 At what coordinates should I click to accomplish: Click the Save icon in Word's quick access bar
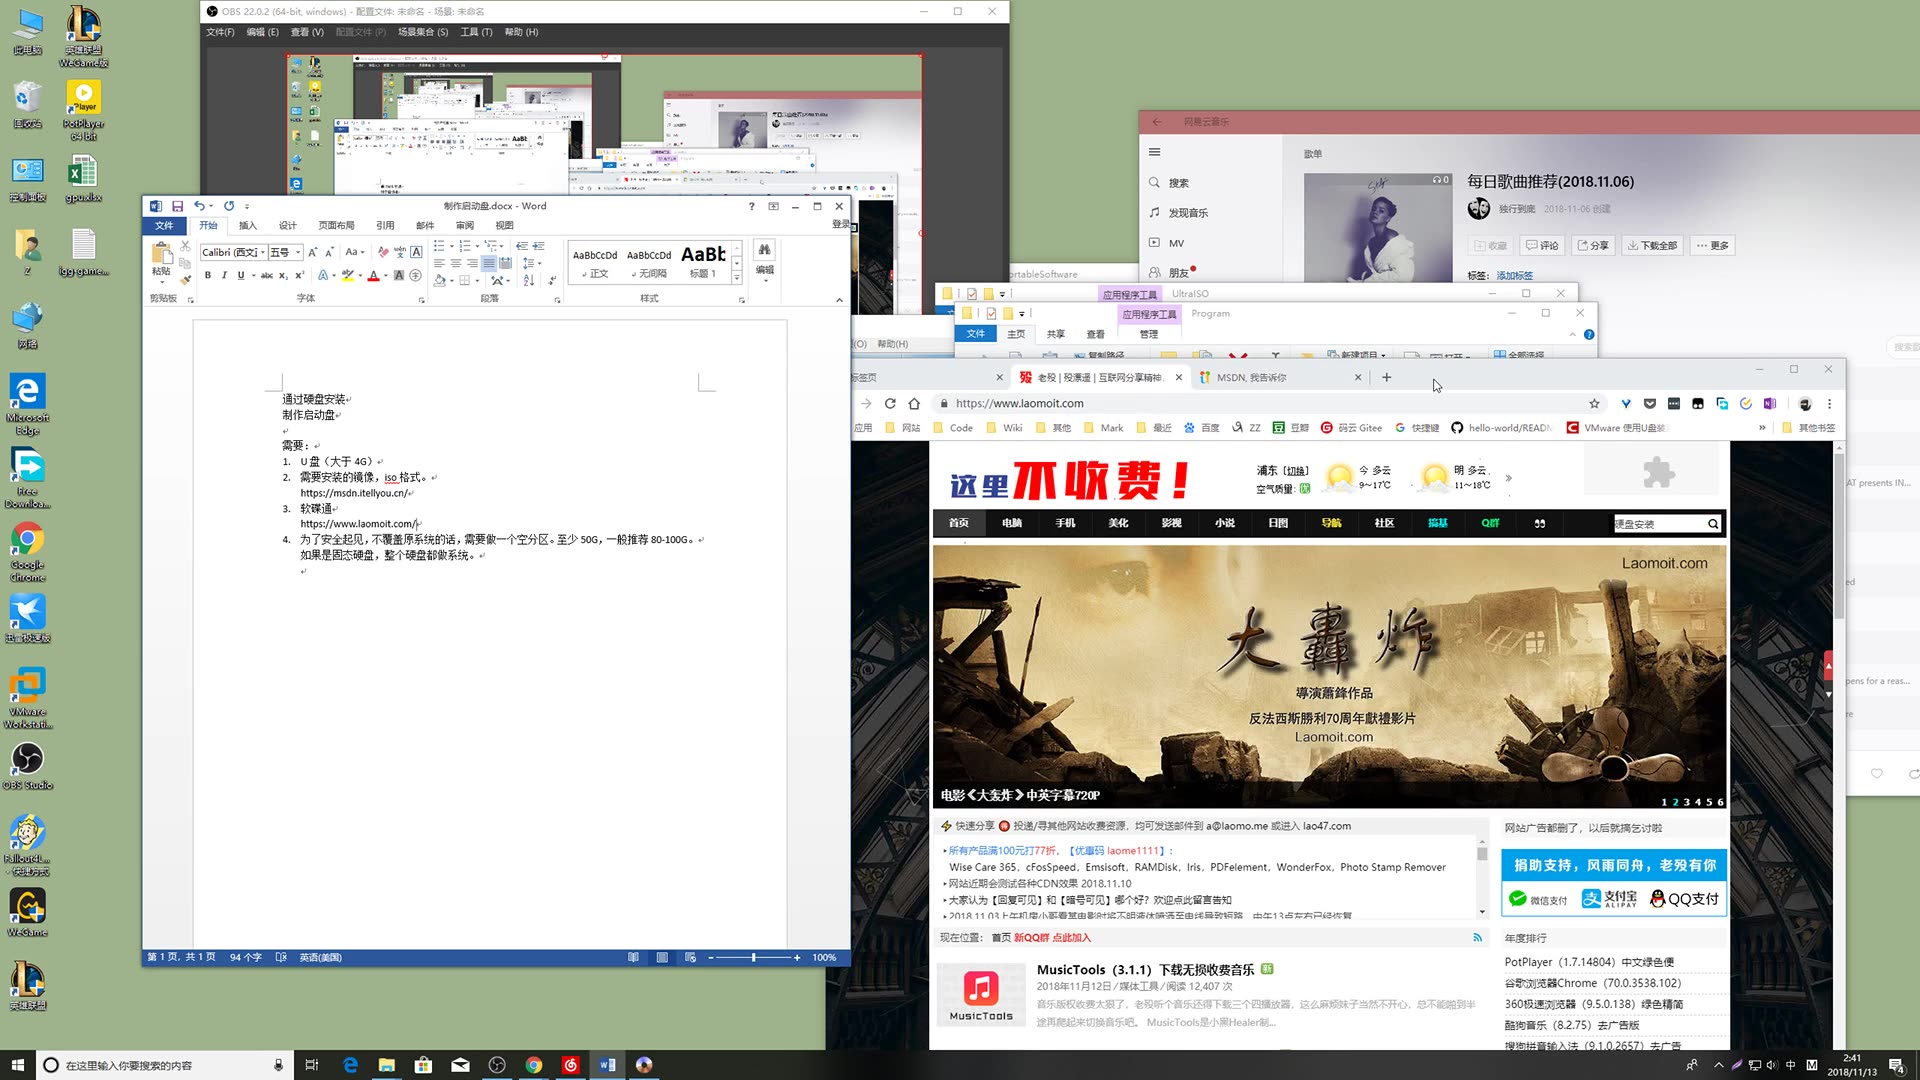178,205
